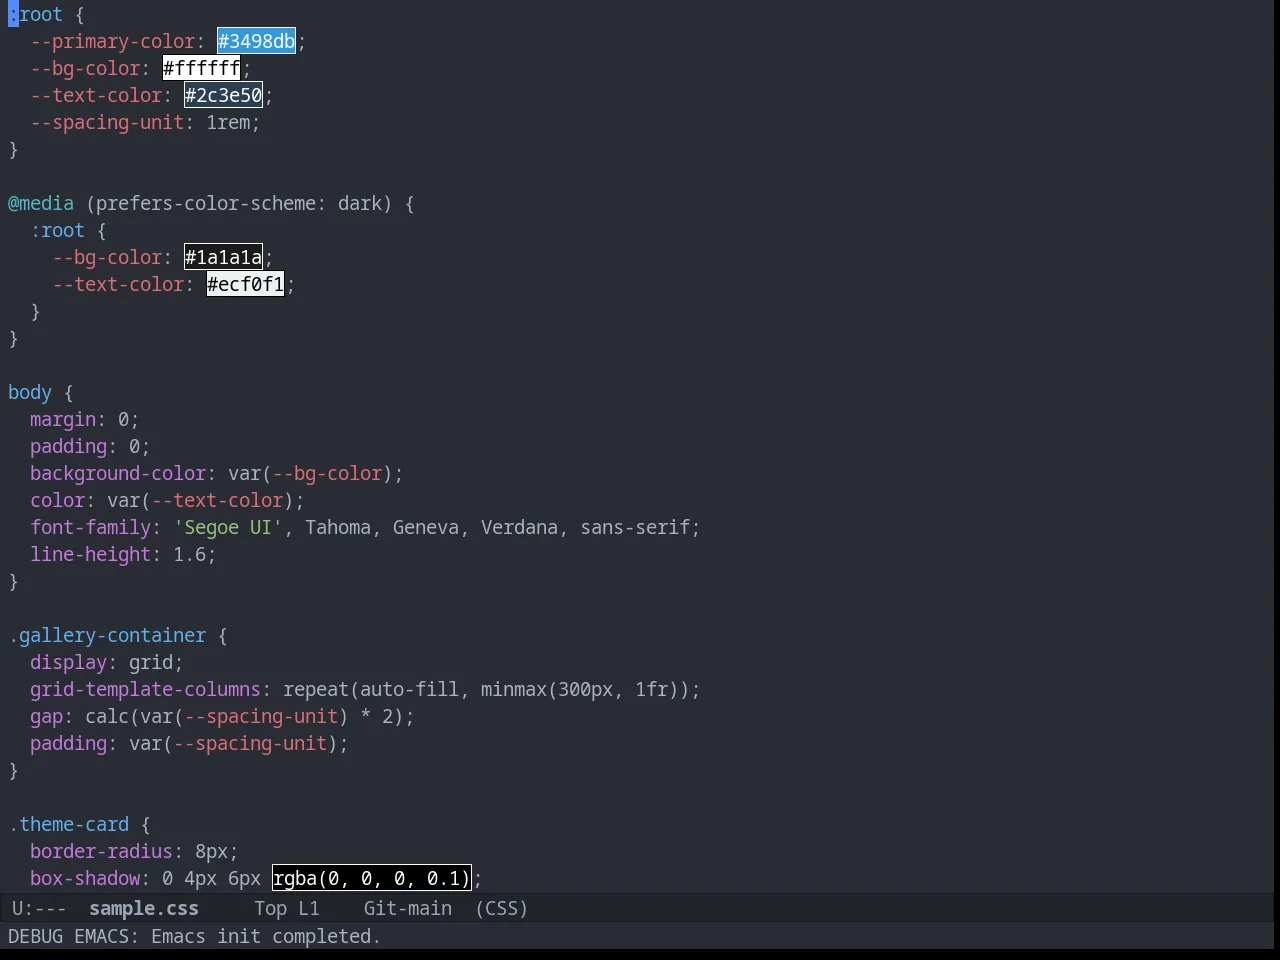Click the Git-main version control indicator
The width and height of the screenshot is (1280, 960).
click(408, 908)
